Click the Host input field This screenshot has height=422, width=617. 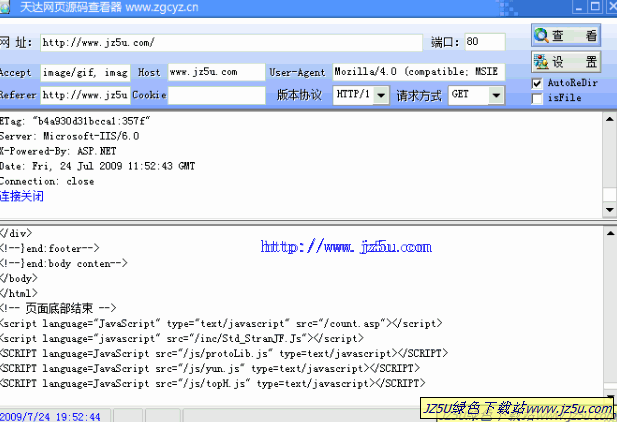(x=216, y=72)
